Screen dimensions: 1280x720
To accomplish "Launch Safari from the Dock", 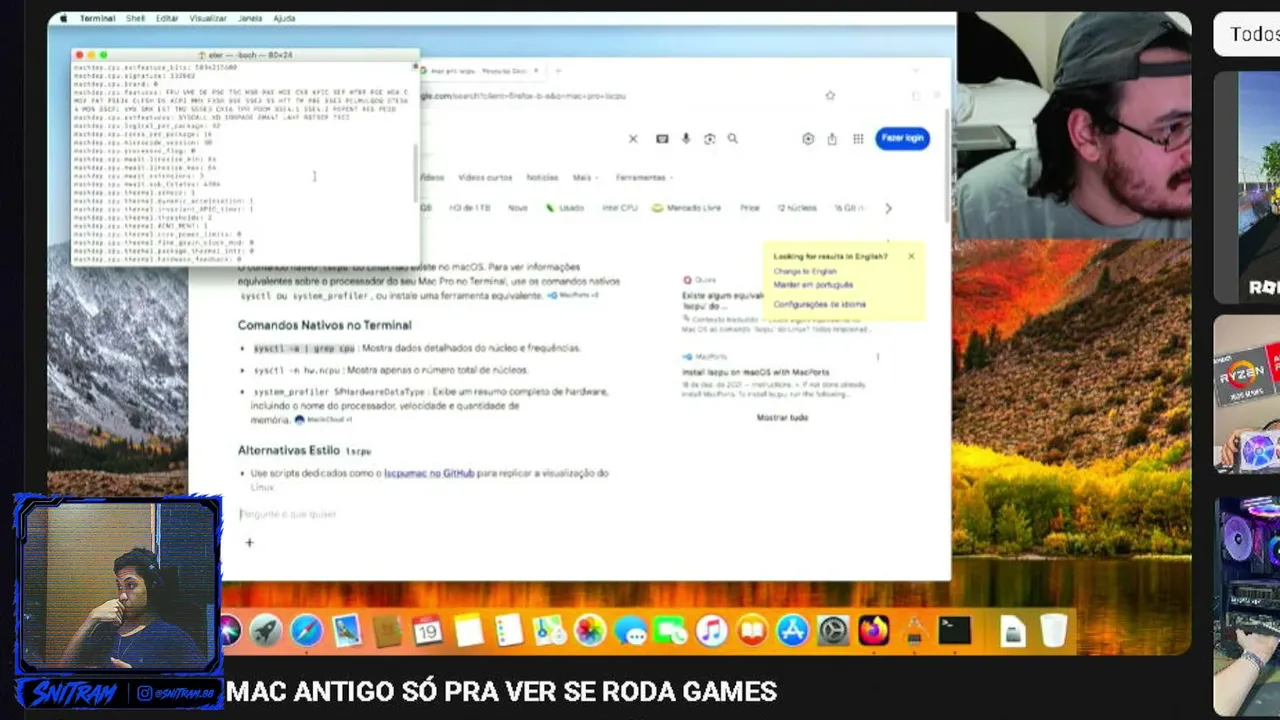I will (x=306, y=631).
